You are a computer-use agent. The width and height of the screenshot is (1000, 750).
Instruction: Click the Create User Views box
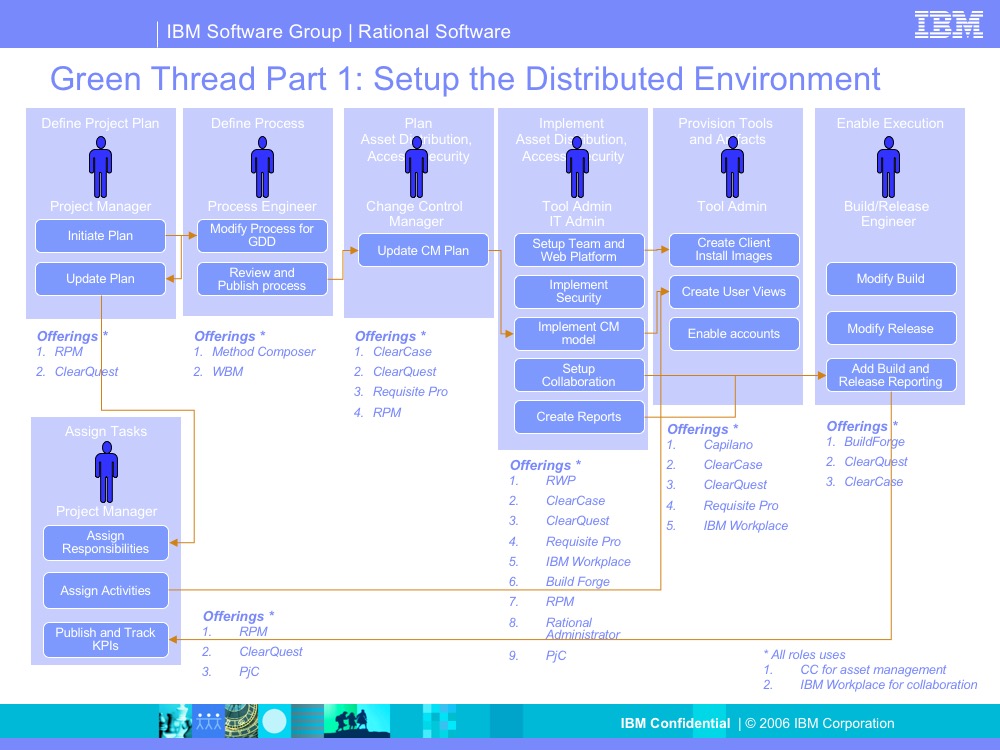(734, 291)
